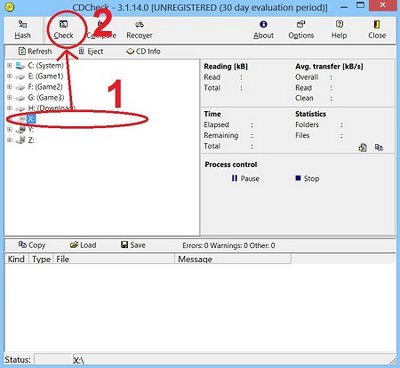Viewport: 400px width, 368px height.
Task: Expand the C: (System) drive
Action: [9, 66]
